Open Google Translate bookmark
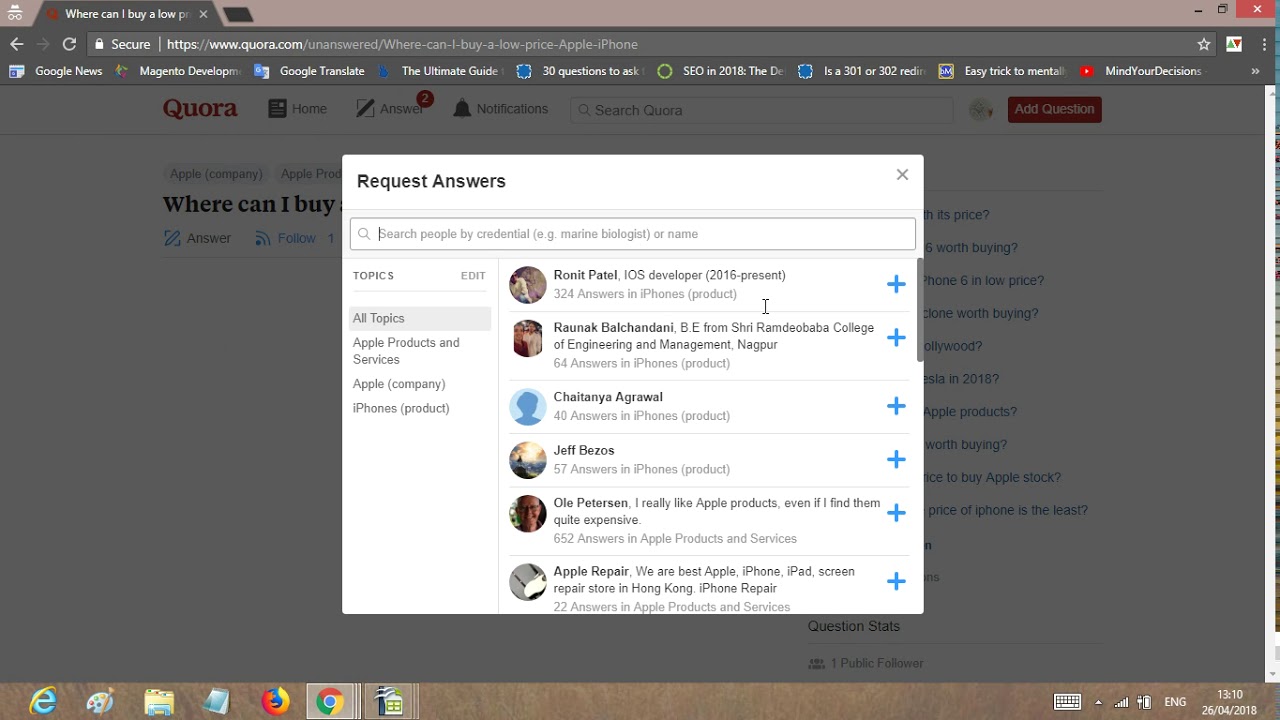The width and height of the screenshot is (1280, 720). tap(310, 71)
